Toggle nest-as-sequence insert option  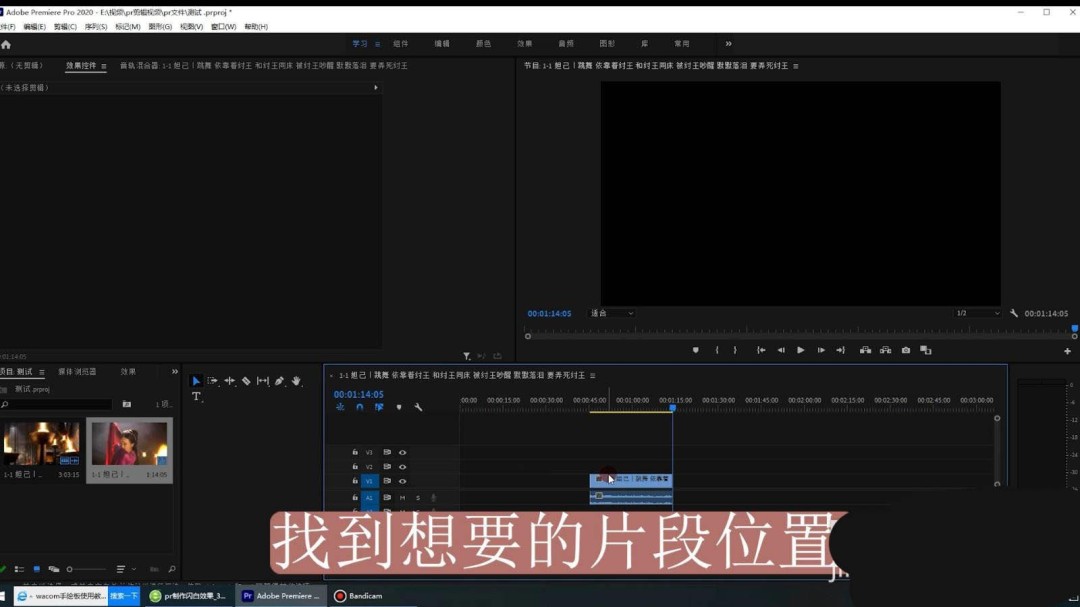(340, 407)
